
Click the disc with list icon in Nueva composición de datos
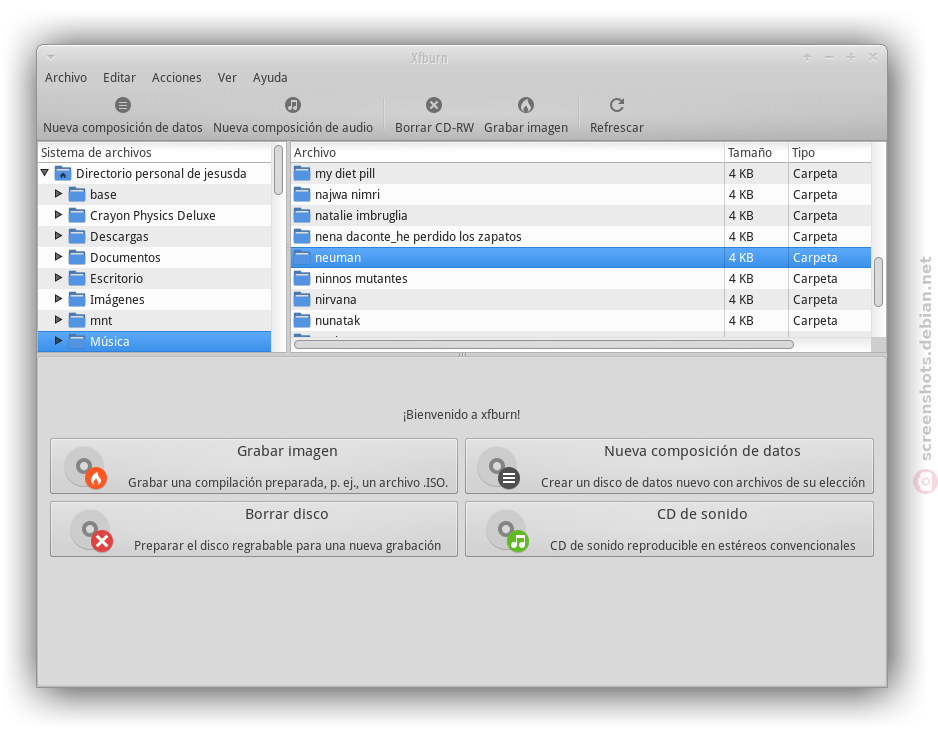point(499,468)
